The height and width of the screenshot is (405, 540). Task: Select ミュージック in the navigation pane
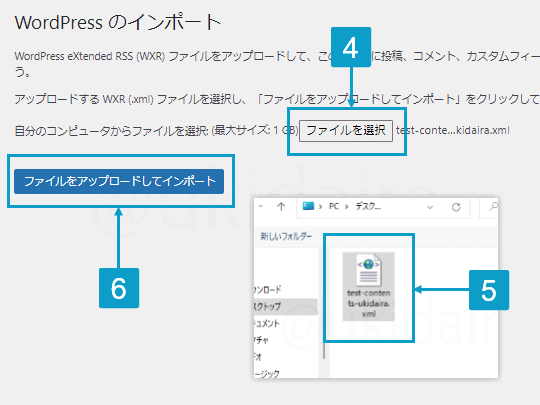[267, 374]
